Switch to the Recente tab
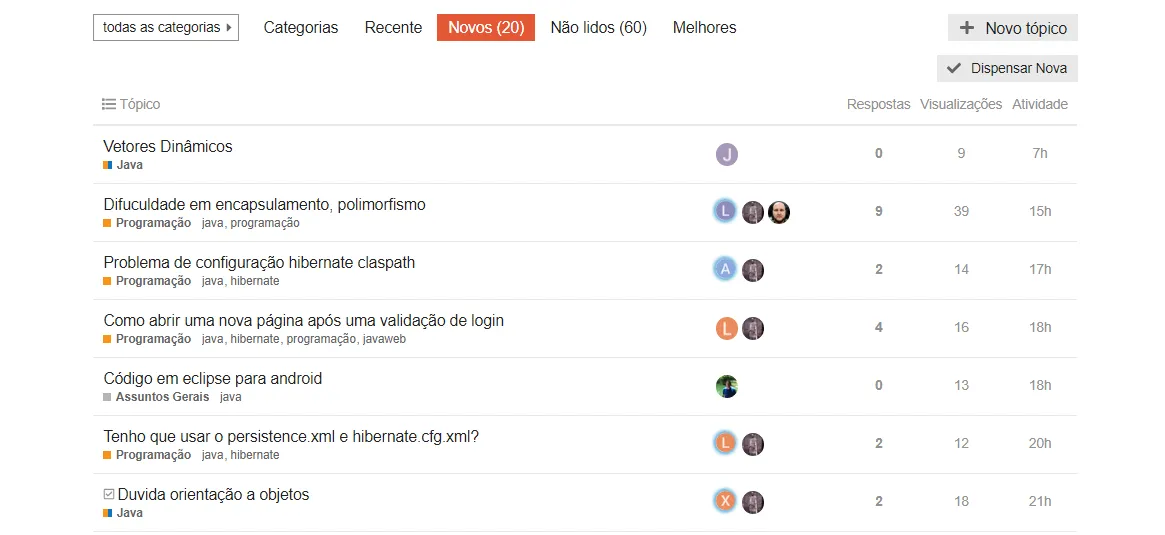This screenshot has height=535, width=1165. [x=393, y=28]
